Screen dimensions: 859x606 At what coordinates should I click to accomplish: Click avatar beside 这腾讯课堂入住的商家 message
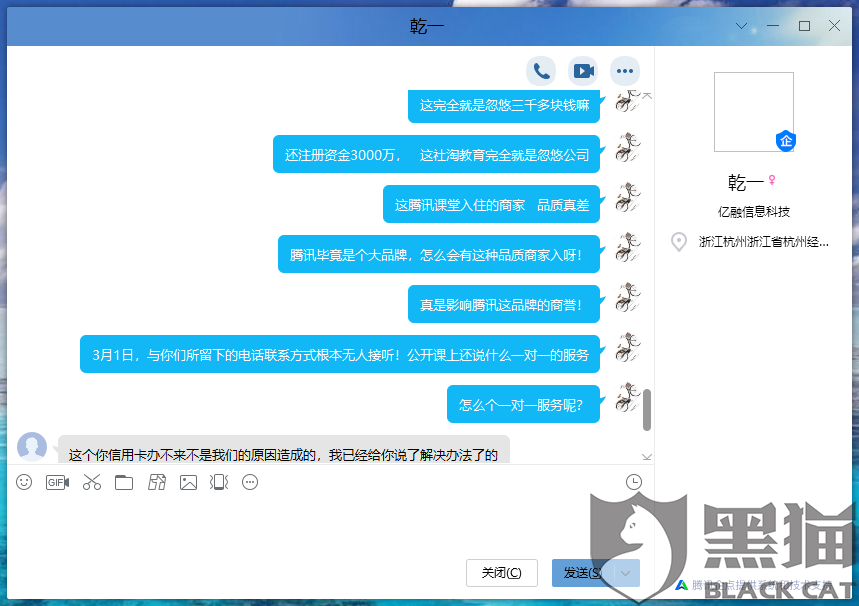[x=627, y=197]
